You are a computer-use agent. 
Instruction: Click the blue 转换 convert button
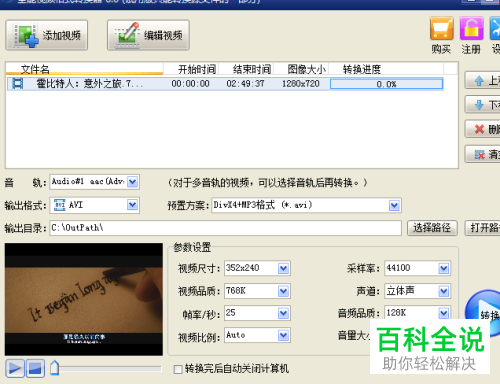[x=483, y=312]
